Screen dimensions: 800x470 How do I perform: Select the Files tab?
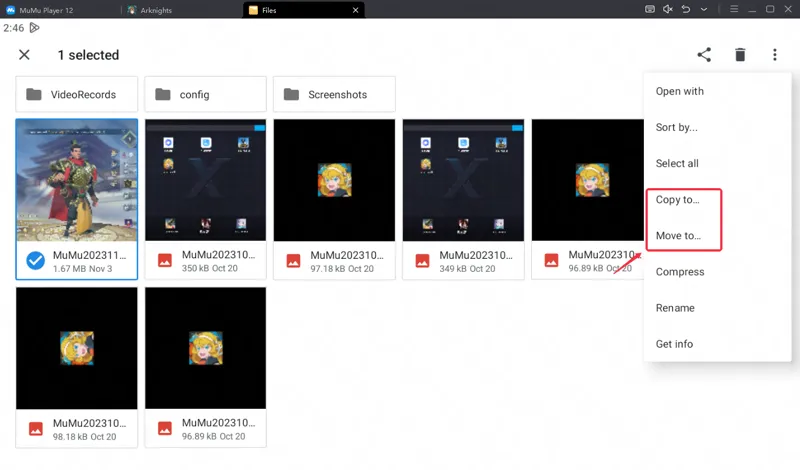click(x=303, y=10)
